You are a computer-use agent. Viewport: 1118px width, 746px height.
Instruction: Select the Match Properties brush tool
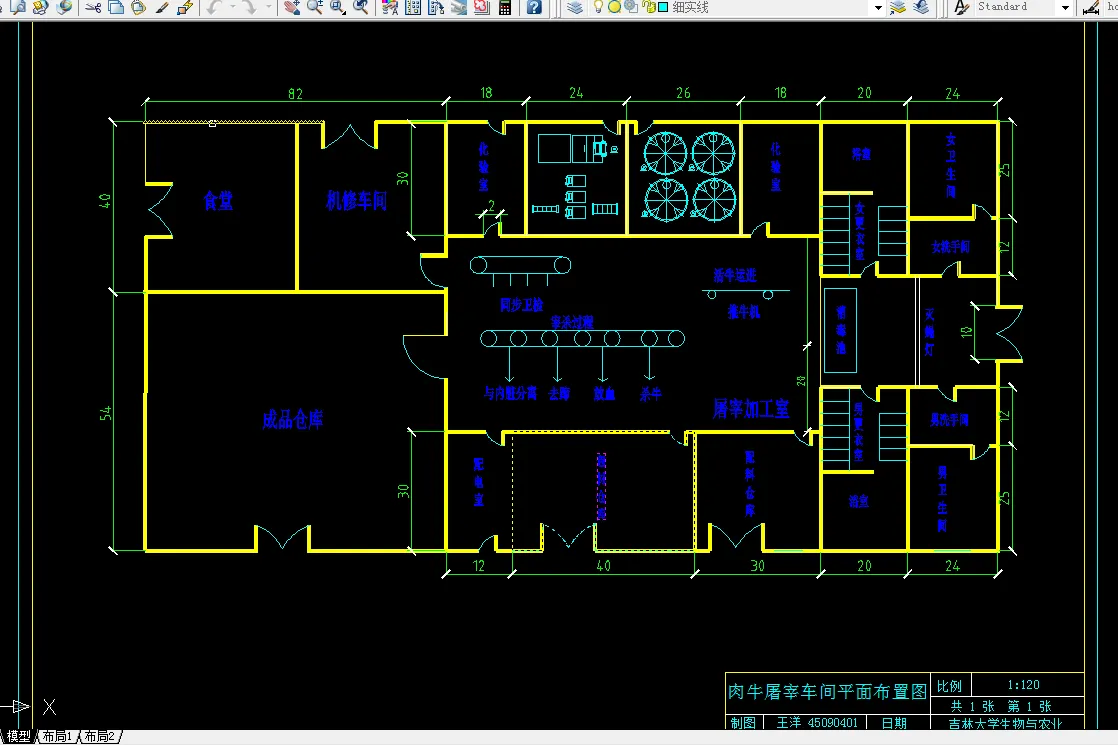click(x=162, y=7)
